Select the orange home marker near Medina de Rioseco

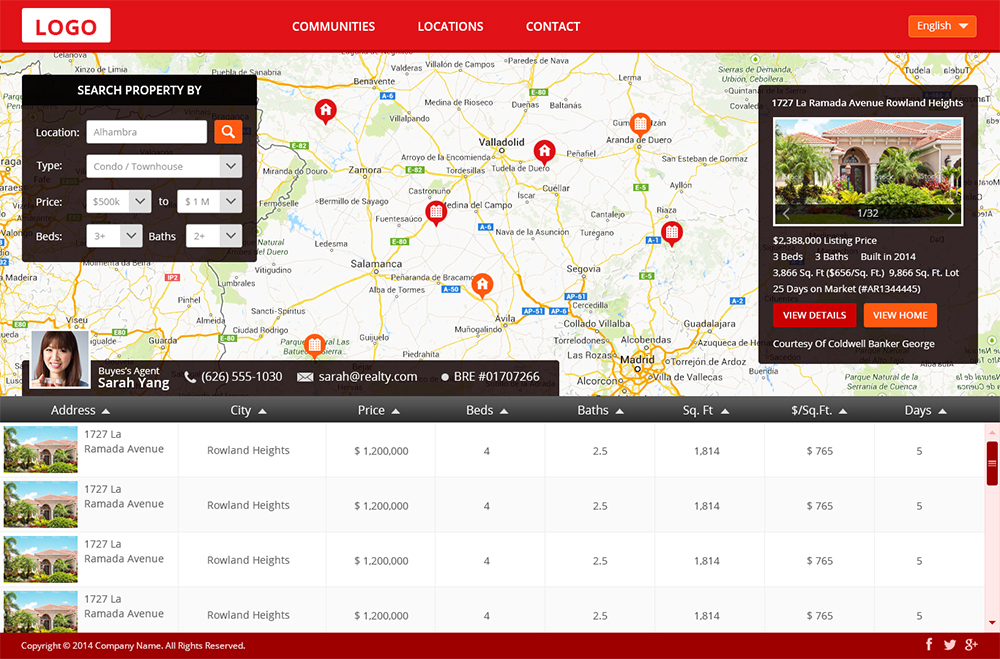325,111
